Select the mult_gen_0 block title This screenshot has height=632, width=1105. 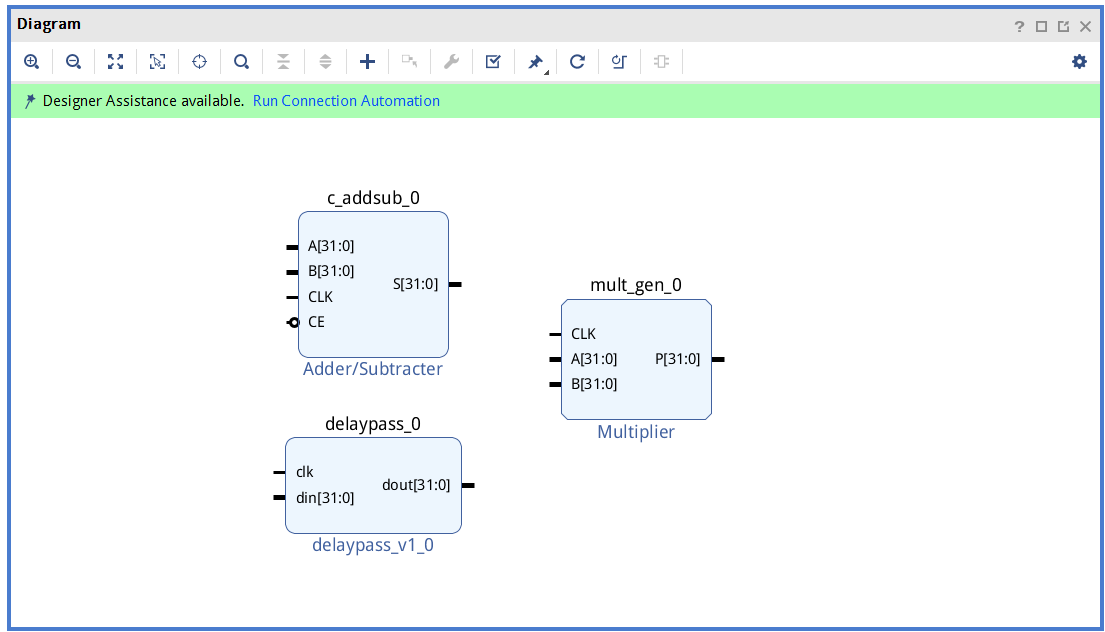636,285
